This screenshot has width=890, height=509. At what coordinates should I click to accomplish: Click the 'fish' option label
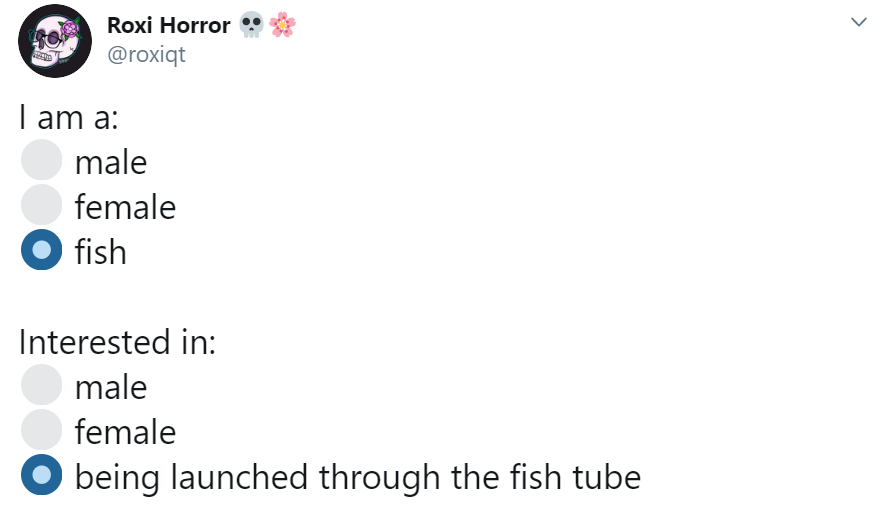click(x=100, y=251)
